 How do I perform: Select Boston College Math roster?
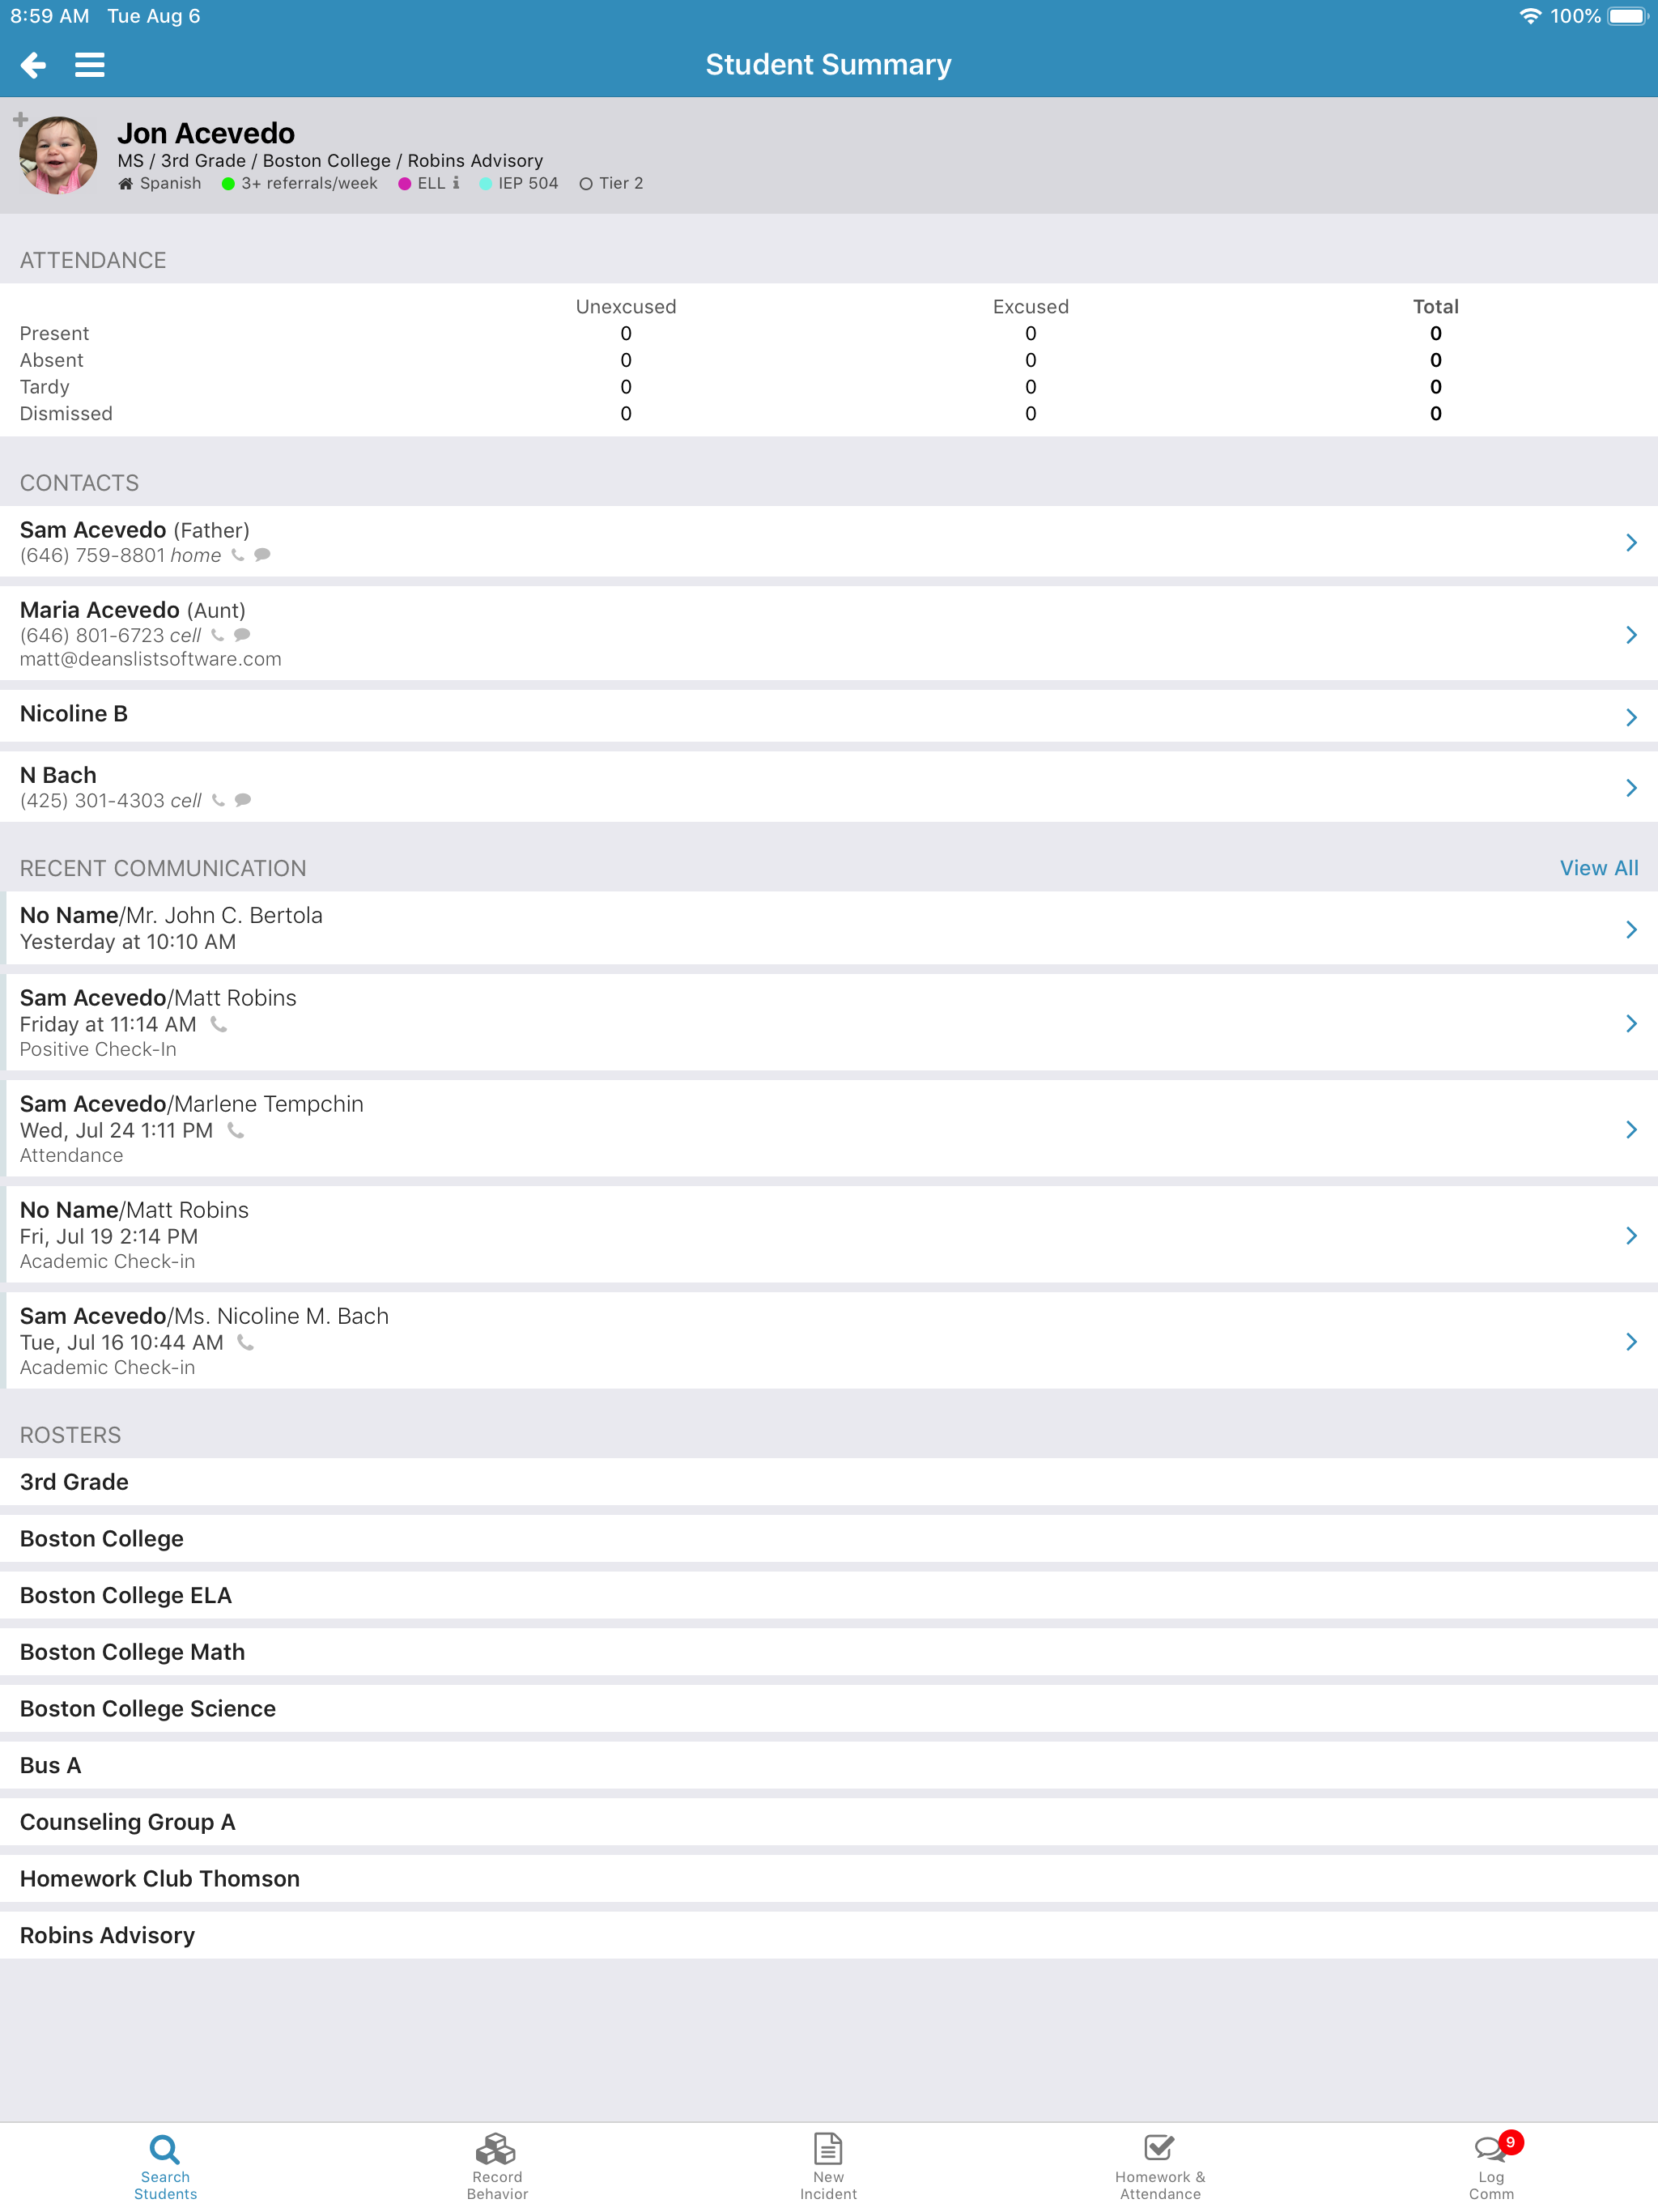click(829, 1652)
